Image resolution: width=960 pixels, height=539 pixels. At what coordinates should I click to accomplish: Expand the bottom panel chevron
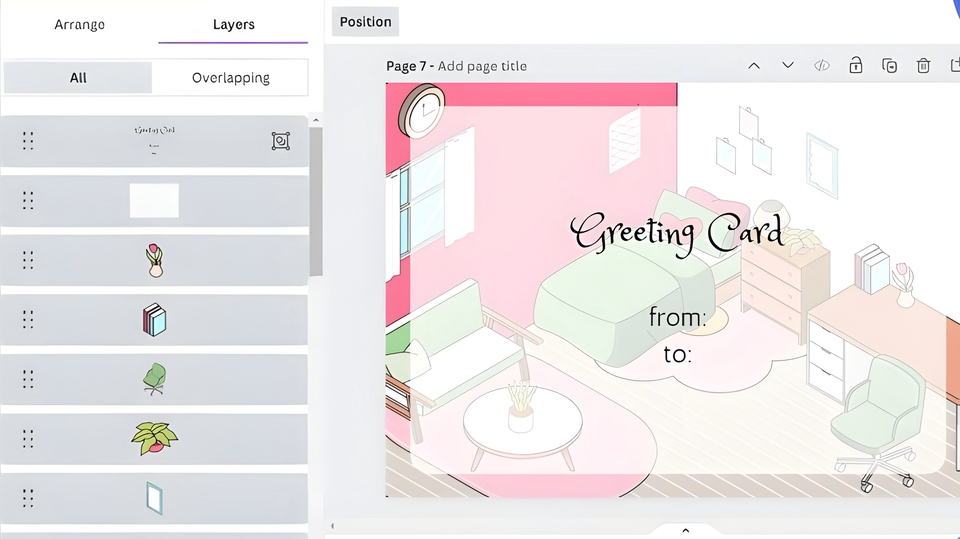click(x=686, y=530)
